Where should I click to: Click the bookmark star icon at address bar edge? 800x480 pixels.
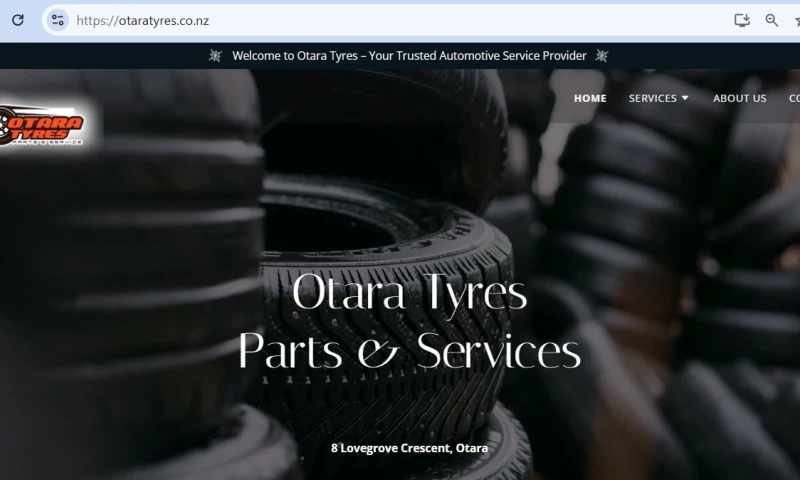[795, 20]
